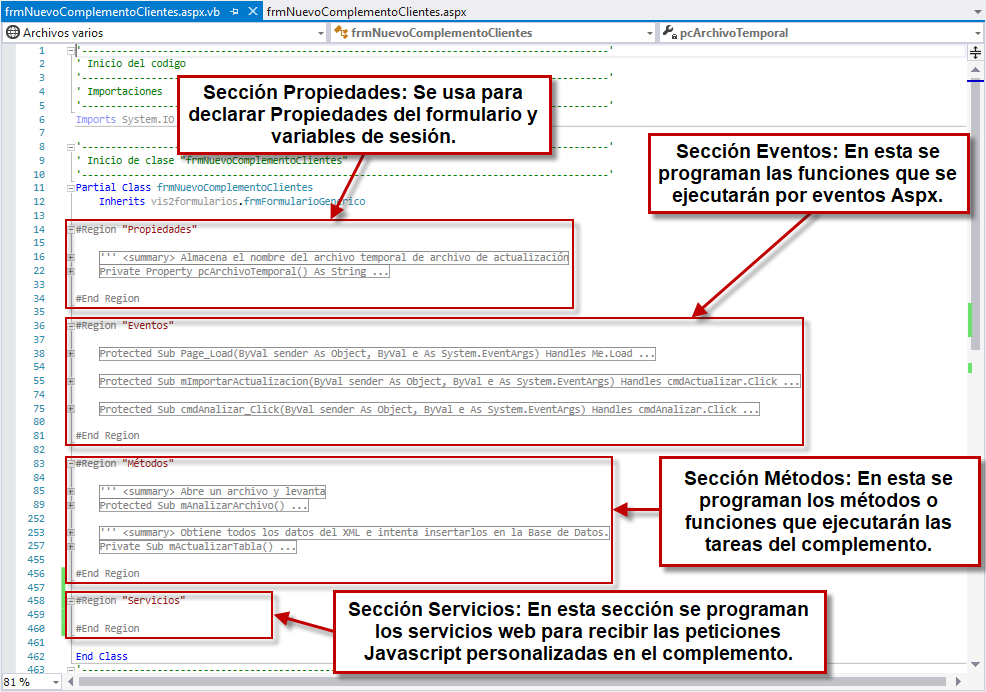Collapse the Eventos region

click(x=70, y=326)
